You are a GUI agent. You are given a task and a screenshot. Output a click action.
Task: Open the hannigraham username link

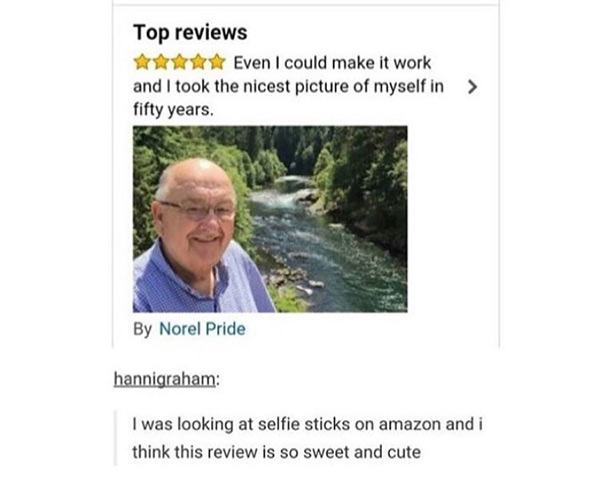click(x=165, y=379)
